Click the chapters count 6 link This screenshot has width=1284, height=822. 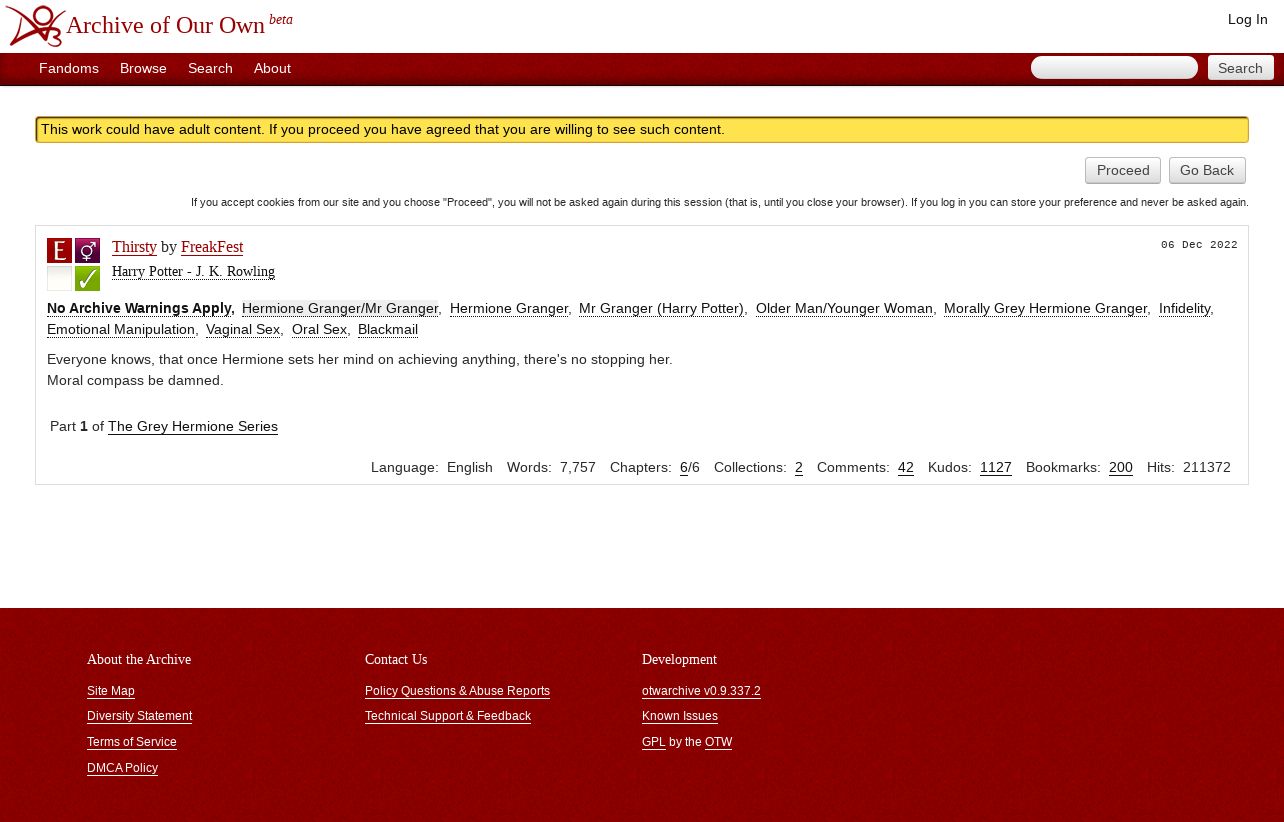click(x=684, y=467)
